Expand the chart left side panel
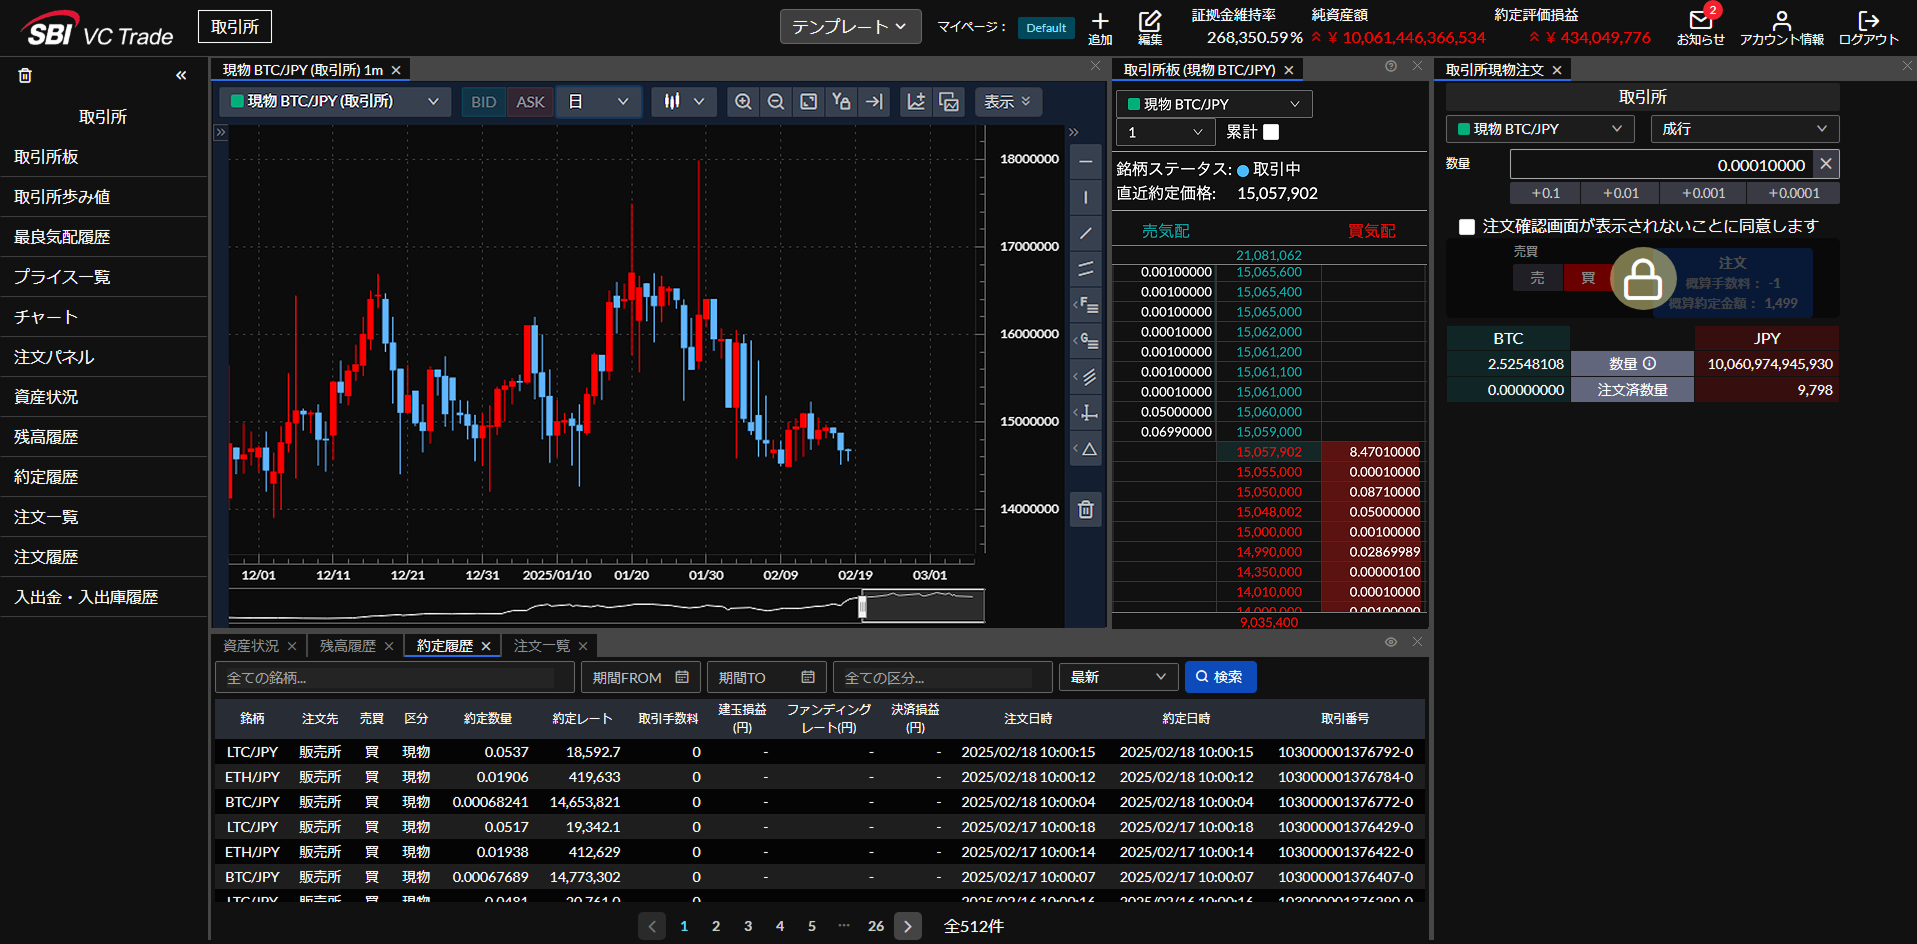This screenshot has width=1917, height=944. point(221,132)
